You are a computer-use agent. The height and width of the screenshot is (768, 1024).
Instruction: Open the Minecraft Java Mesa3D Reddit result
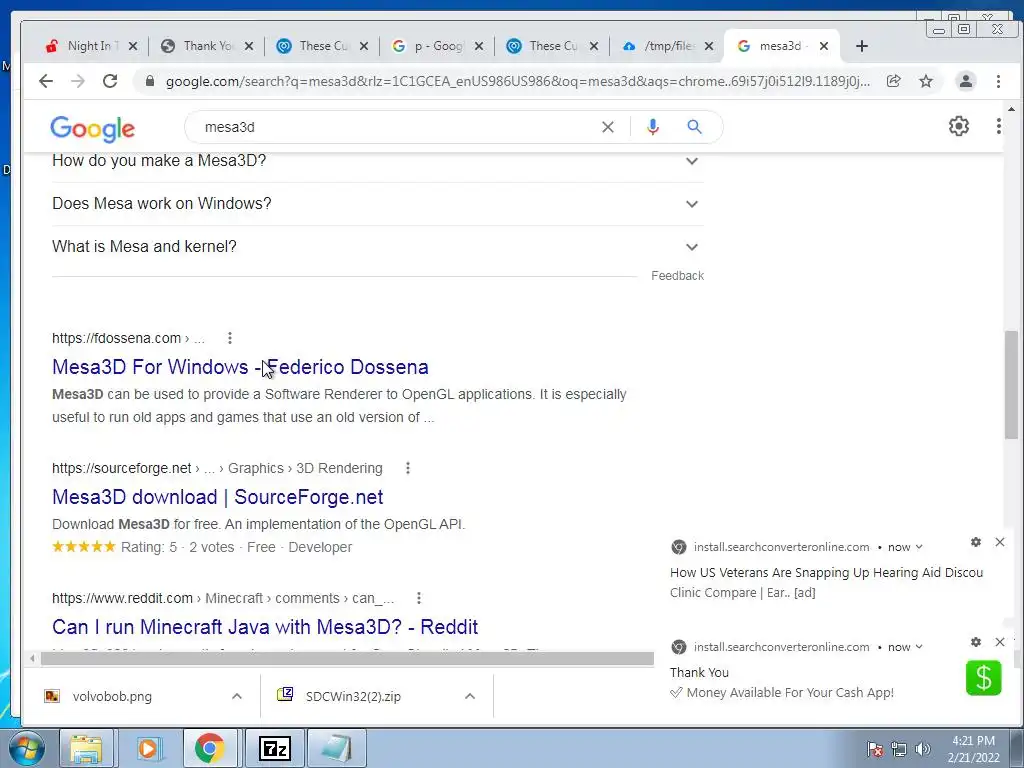[265, 627]
